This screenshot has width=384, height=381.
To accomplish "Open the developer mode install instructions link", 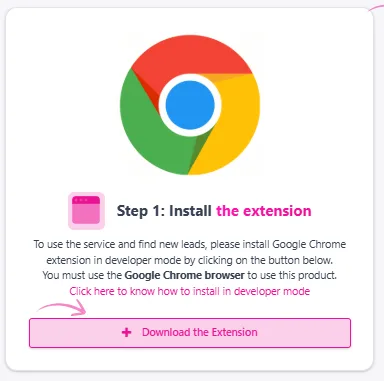I will (190, 291).
